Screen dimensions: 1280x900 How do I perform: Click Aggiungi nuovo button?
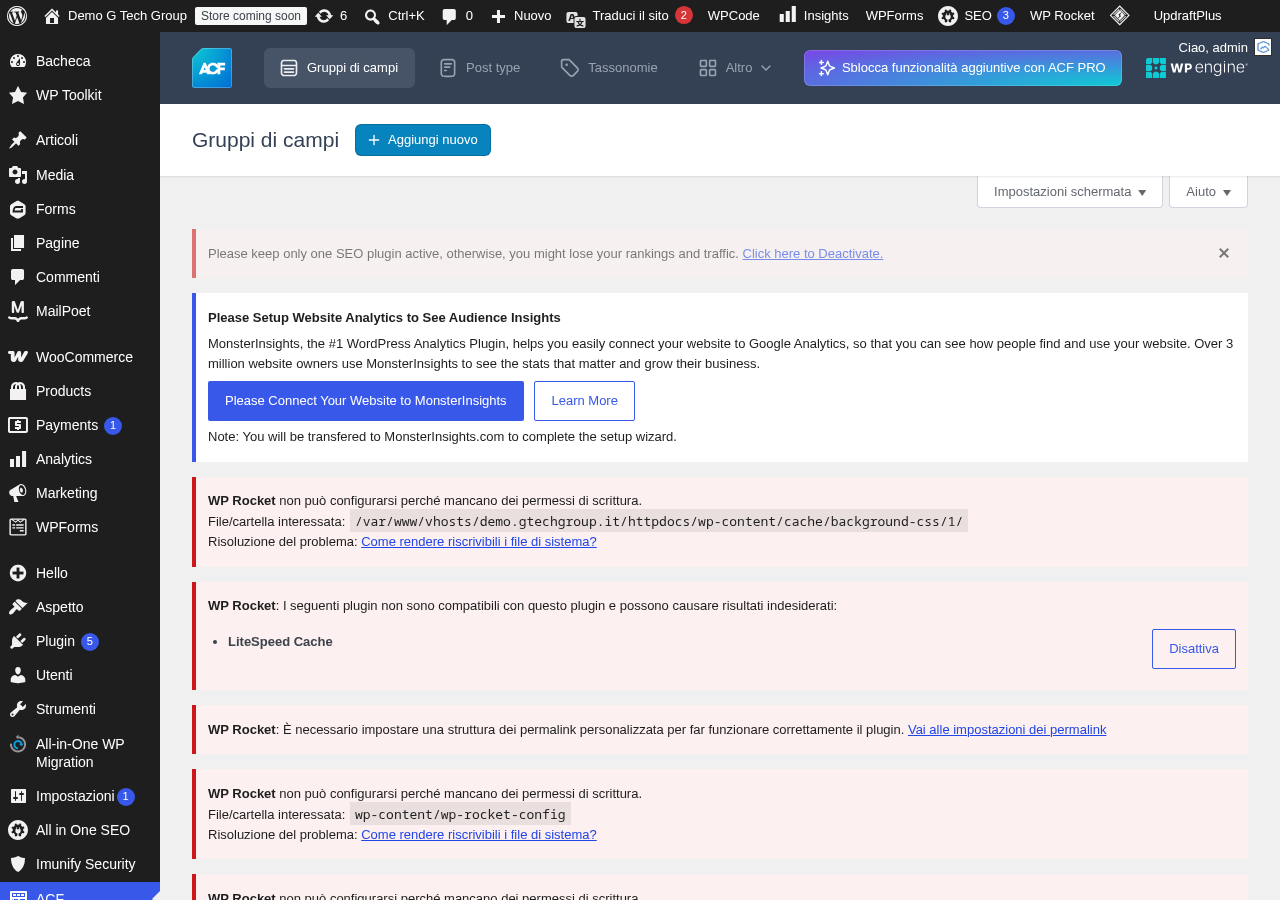423,140
